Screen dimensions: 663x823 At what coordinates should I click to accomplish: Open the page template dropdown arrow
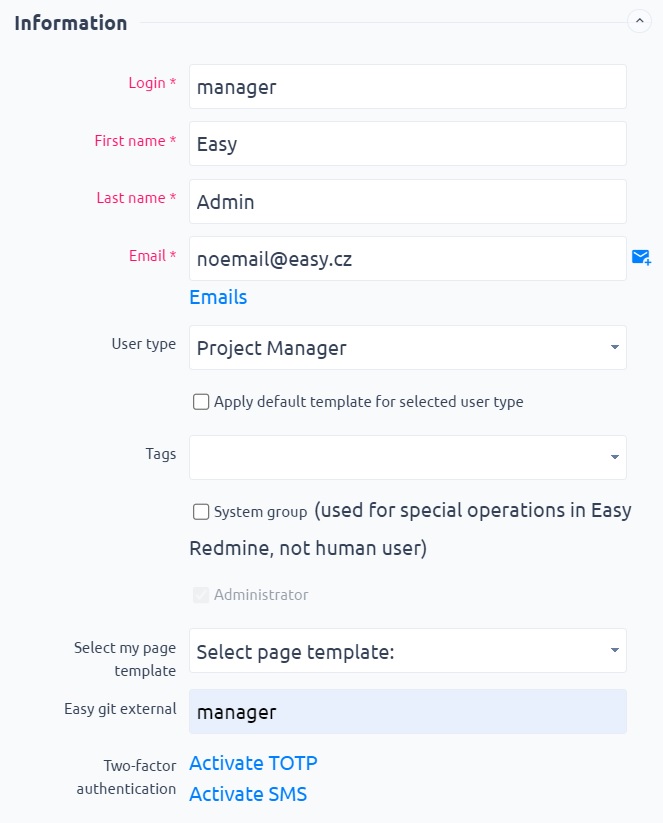coord(615,650)
